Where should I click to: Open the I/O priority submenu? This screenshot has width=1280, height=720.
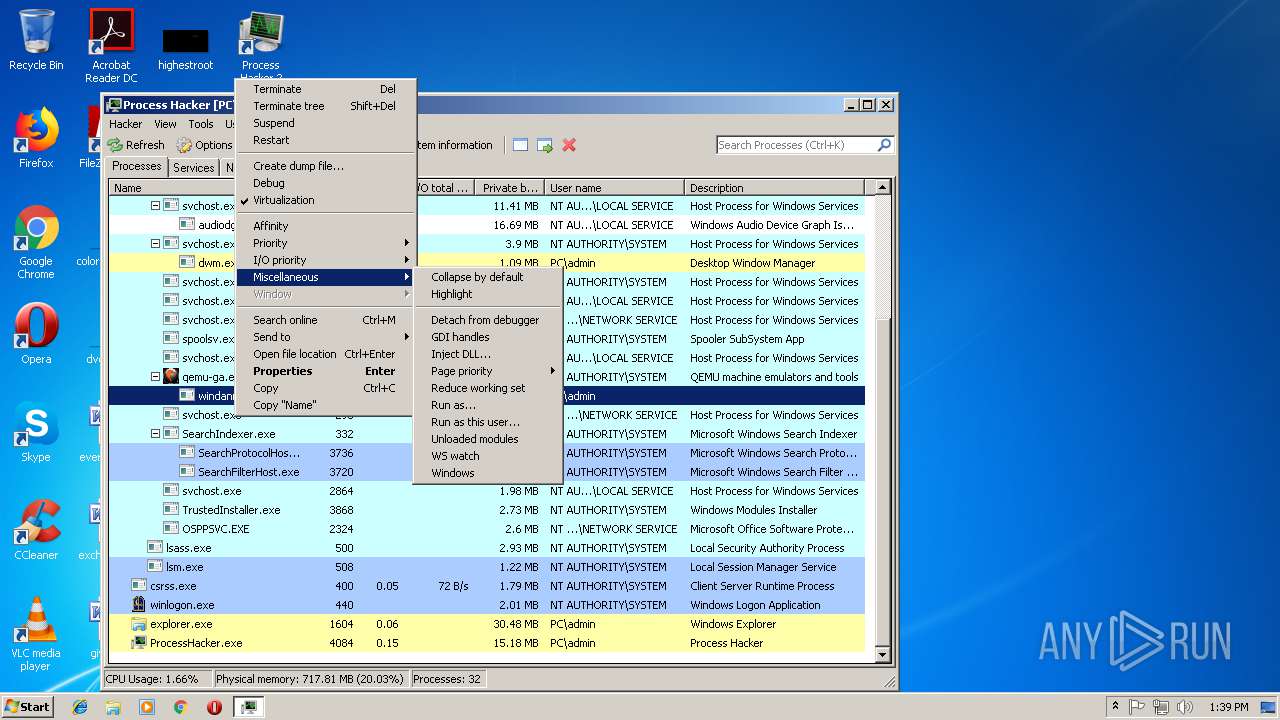click(325, 260)
